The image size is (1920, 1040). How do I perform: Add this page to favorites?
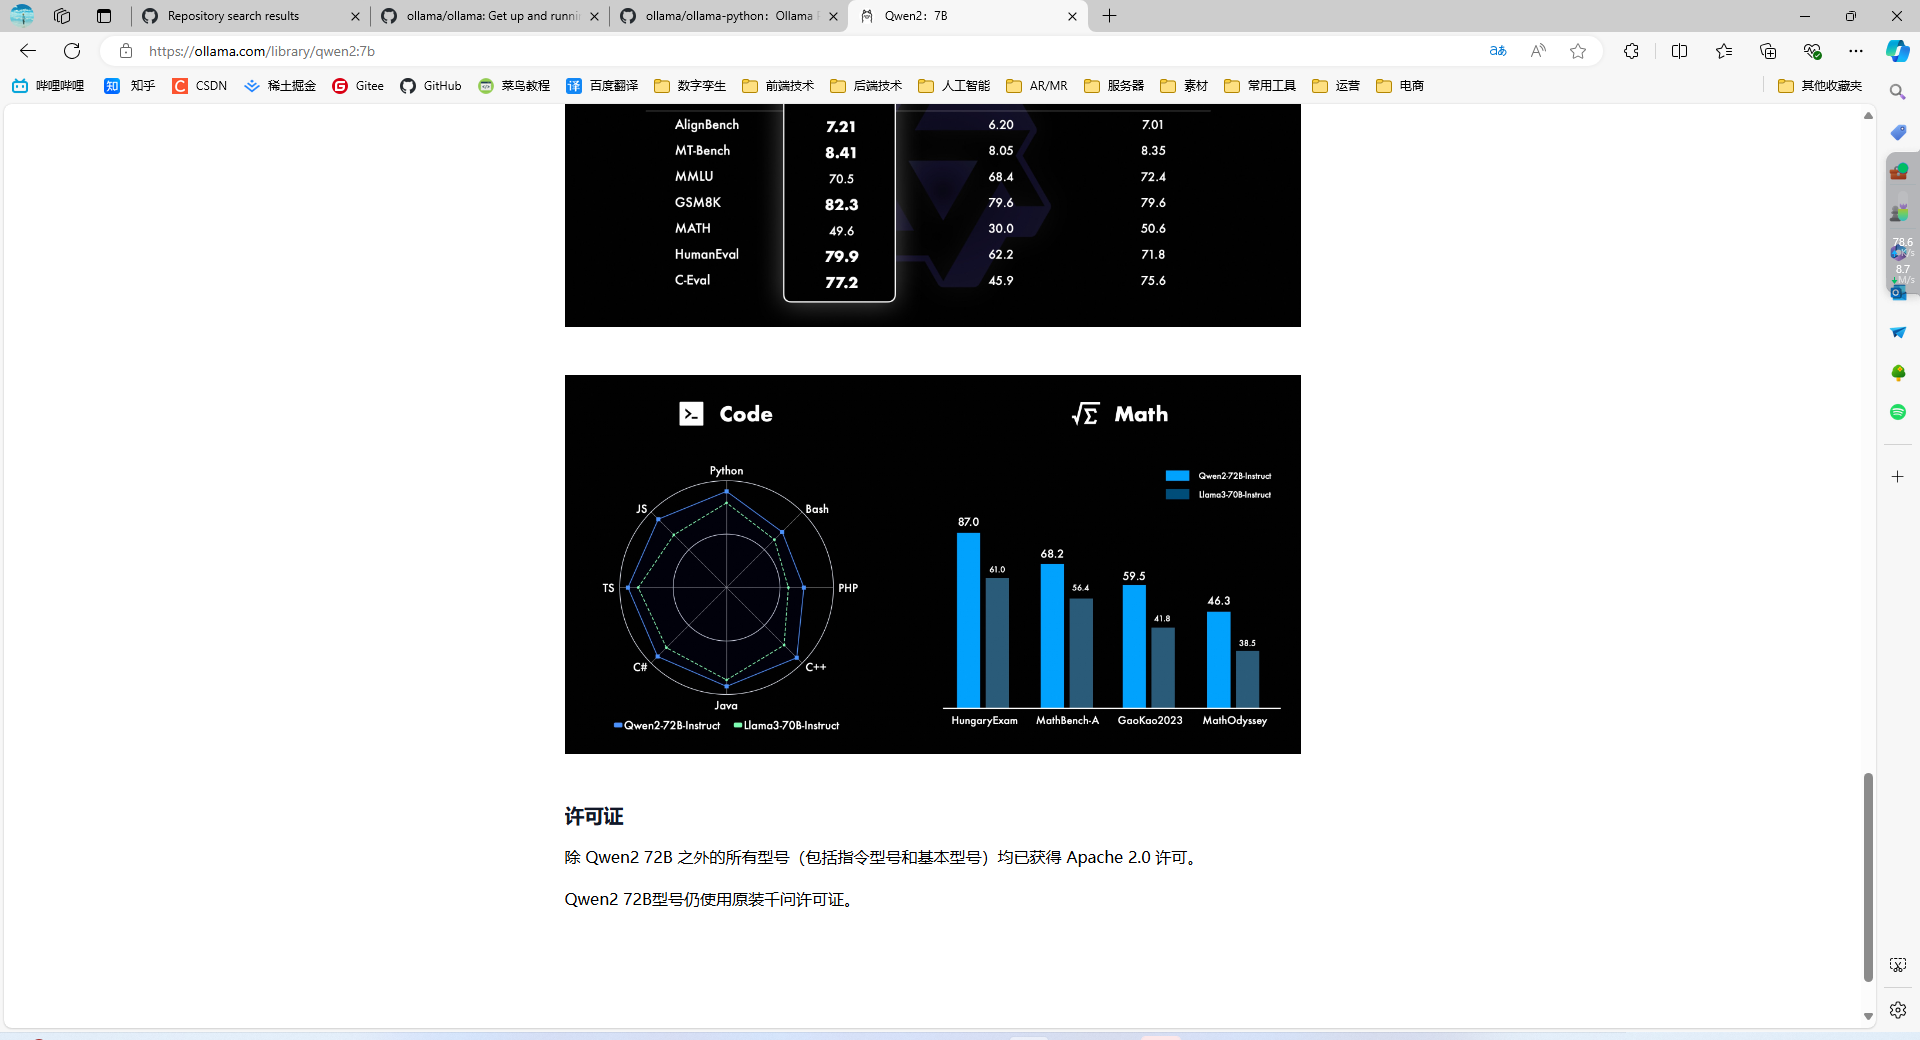tap(1578, 51)
